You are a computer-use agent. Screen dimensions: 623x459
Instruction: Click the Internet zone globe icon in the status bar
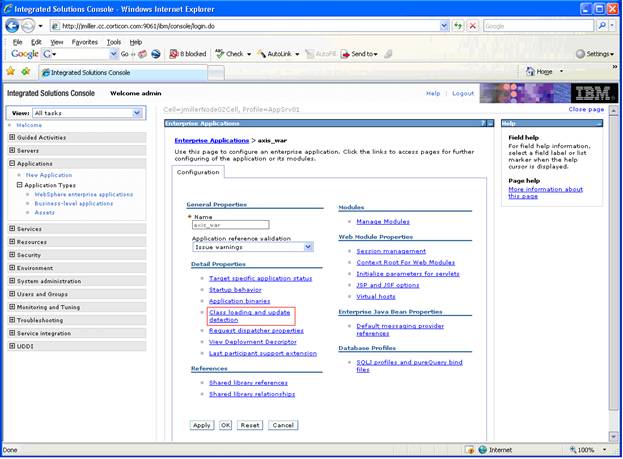pos(482,450)
